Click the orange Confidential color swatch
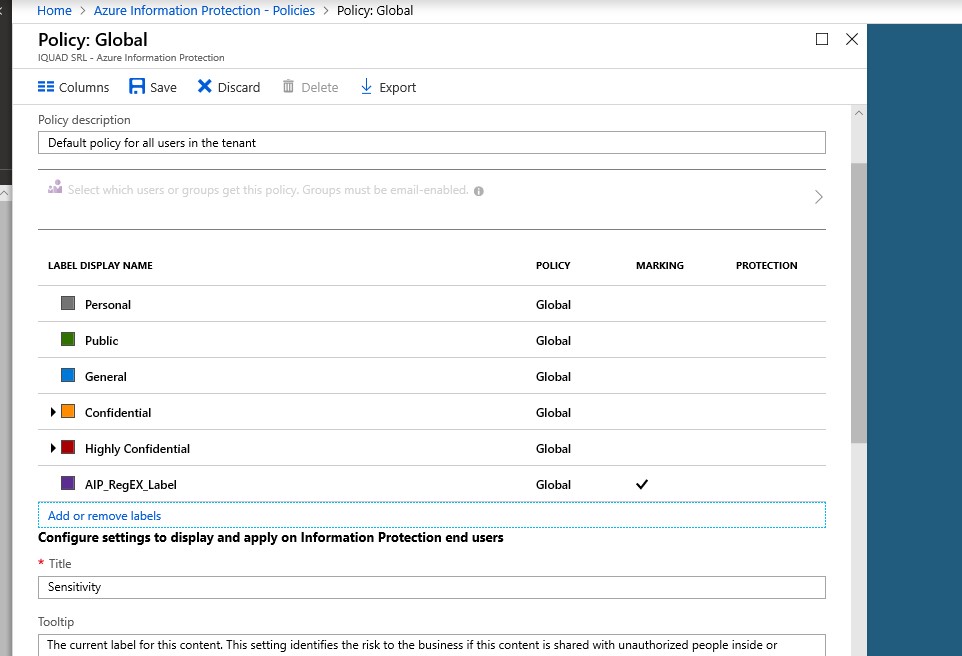Screen dimensions: 962x656 (68, 411)
